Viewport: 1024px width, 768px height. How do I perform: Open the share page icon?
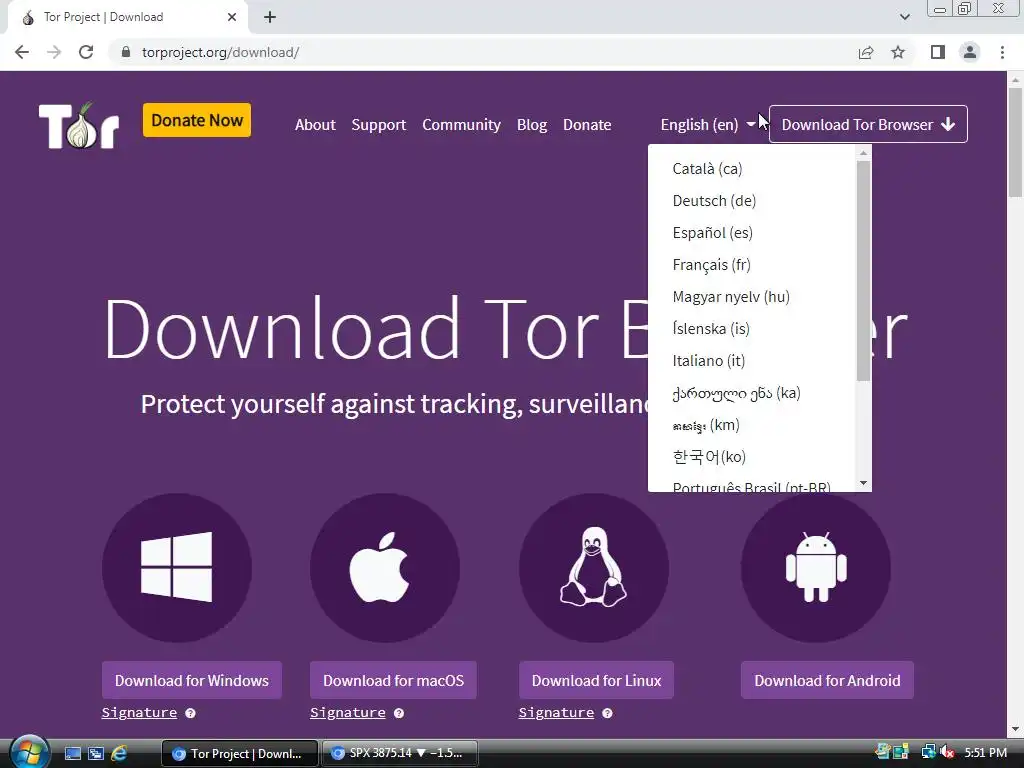click(x=866, y=52)
